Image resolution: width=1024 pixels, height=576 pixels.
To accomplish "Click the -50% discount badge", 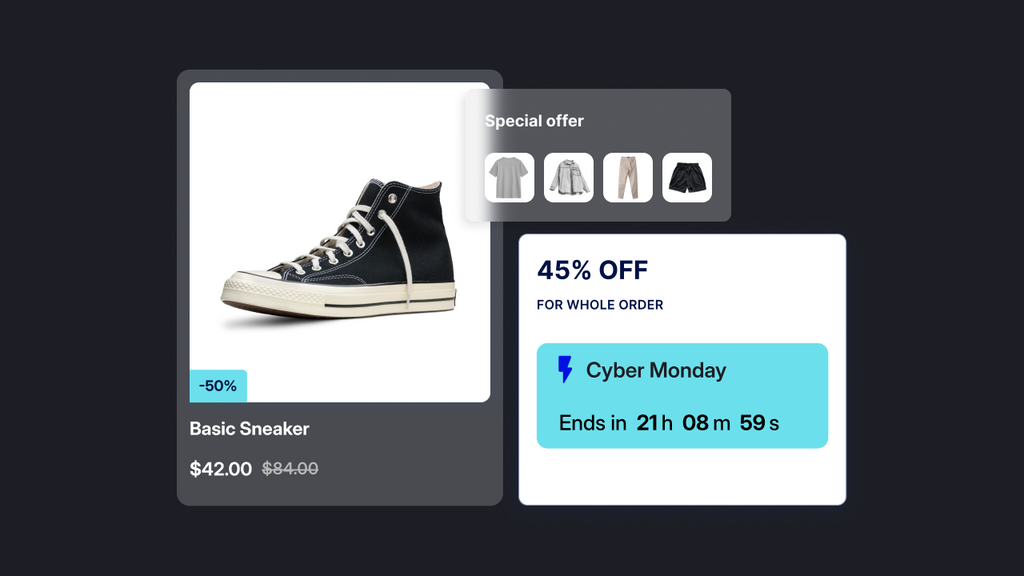I will pos(218,386).
